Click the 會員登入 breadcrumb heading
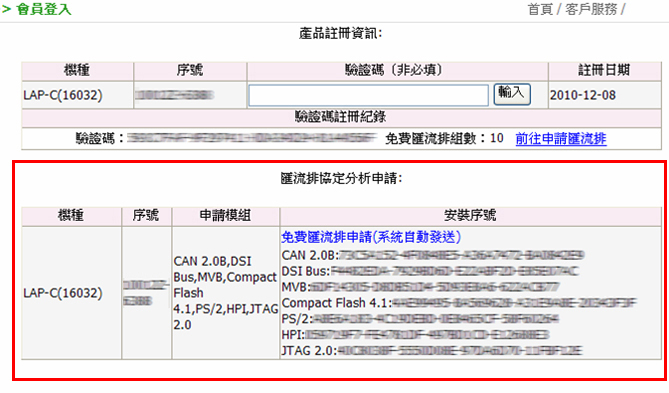 (x=44, y=9)
